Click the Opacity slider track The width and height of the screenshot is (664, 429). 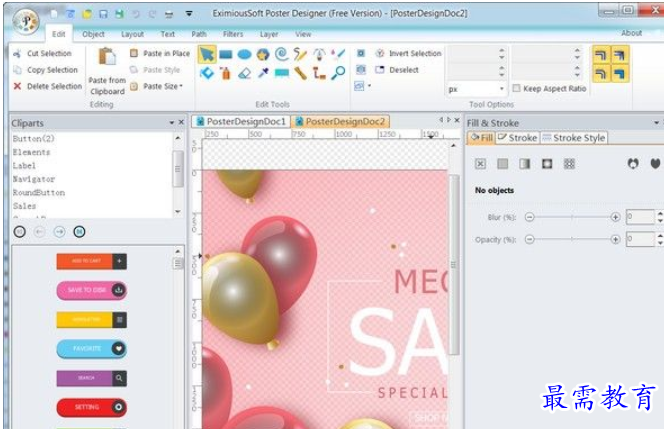[x=572, y=239]
